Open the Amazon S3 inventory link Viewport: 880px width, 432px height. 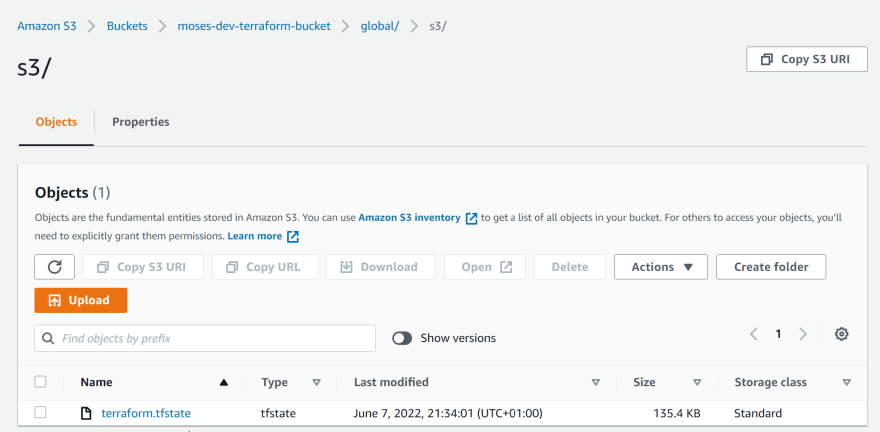coord(409,218)
